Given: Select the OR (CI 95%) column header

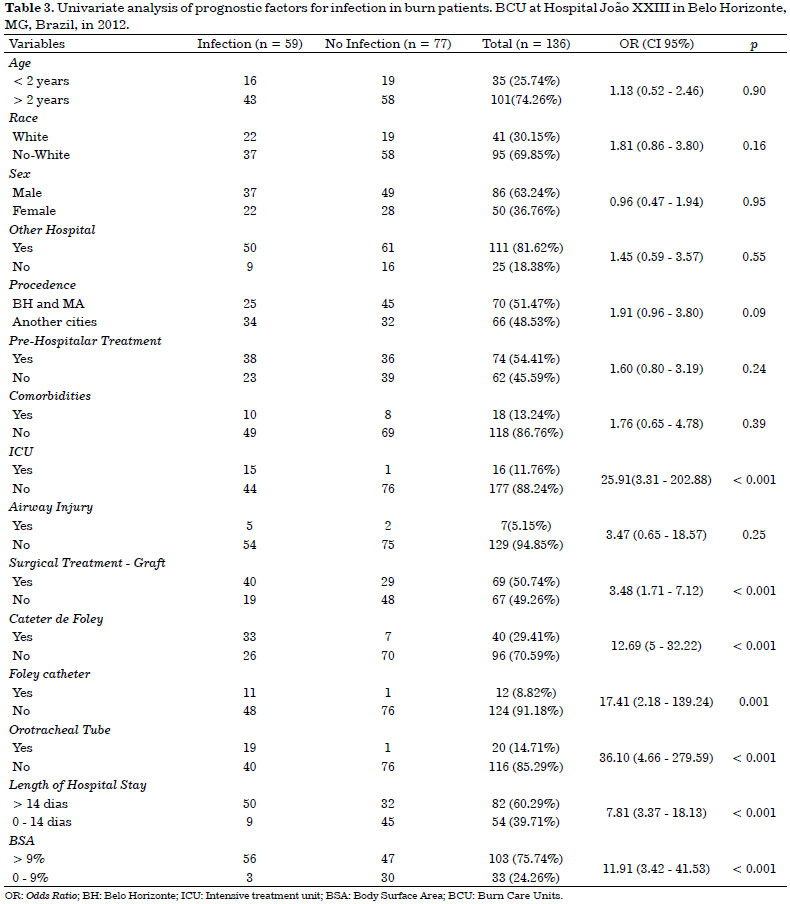Looking at the screenshot, I should click(656, 44).
